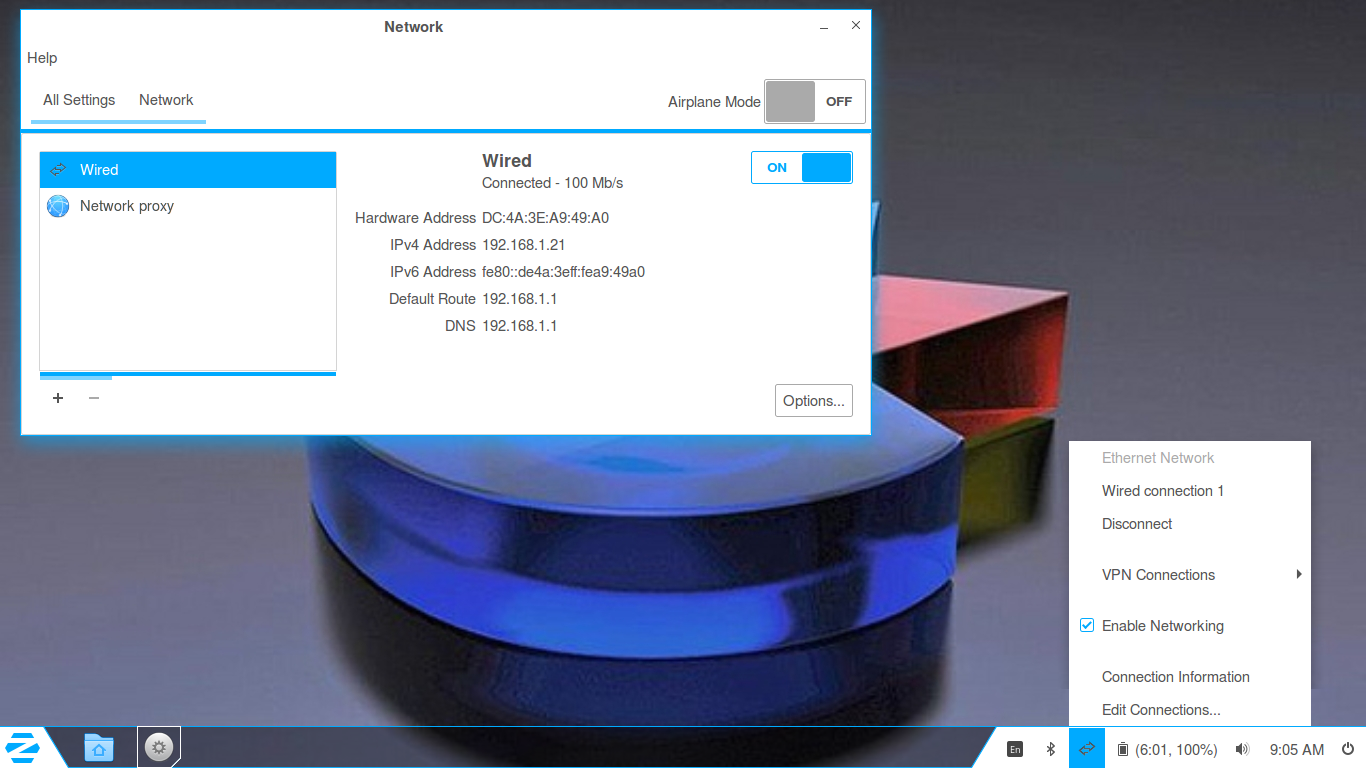Click the volume speaker icon
The image size is (1366, 768).
pos(1242,749)
